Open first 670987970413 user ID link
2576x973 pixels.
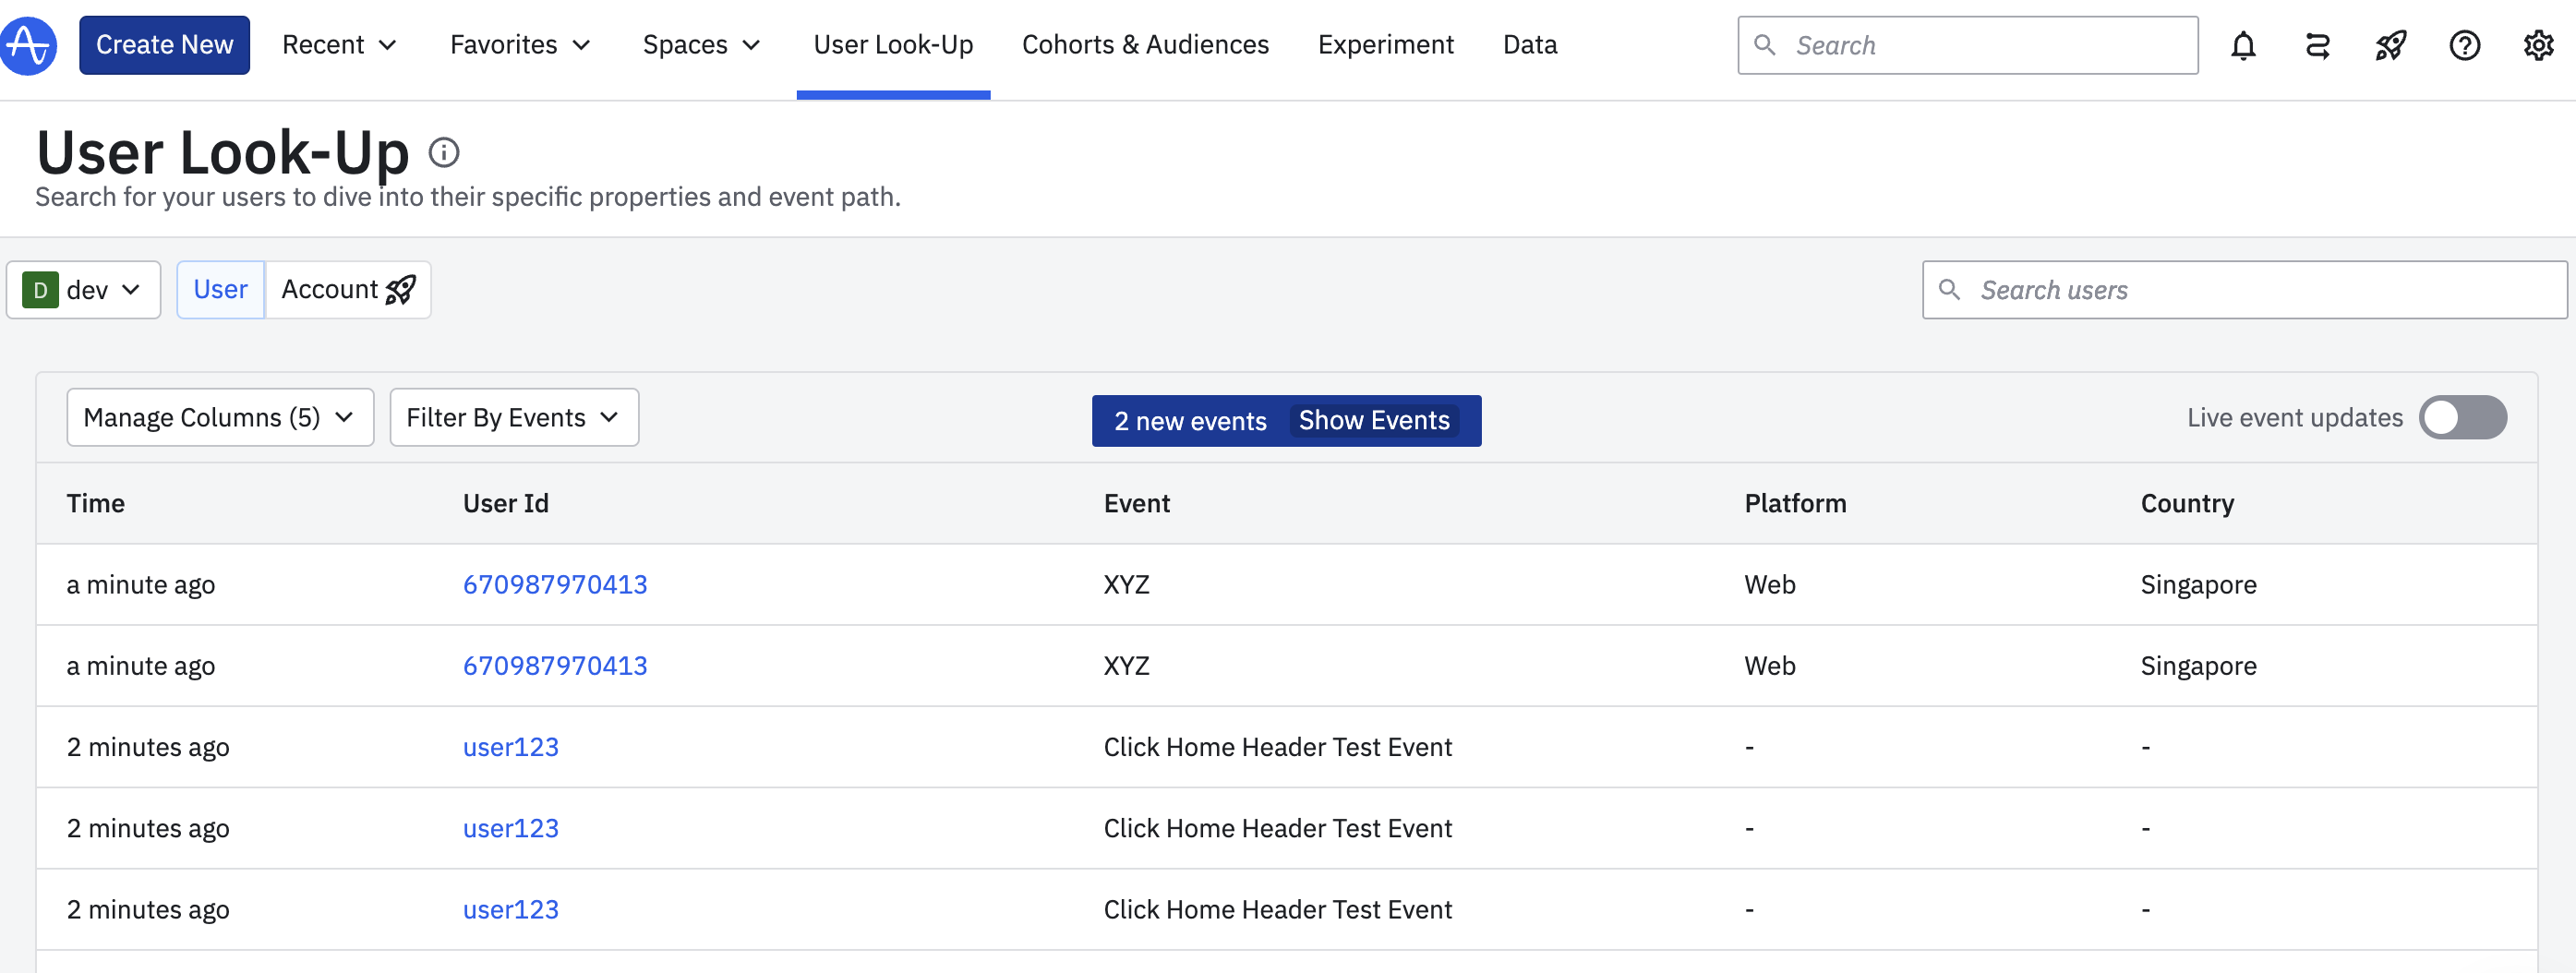pyautogui.click(x=554, y=585)
